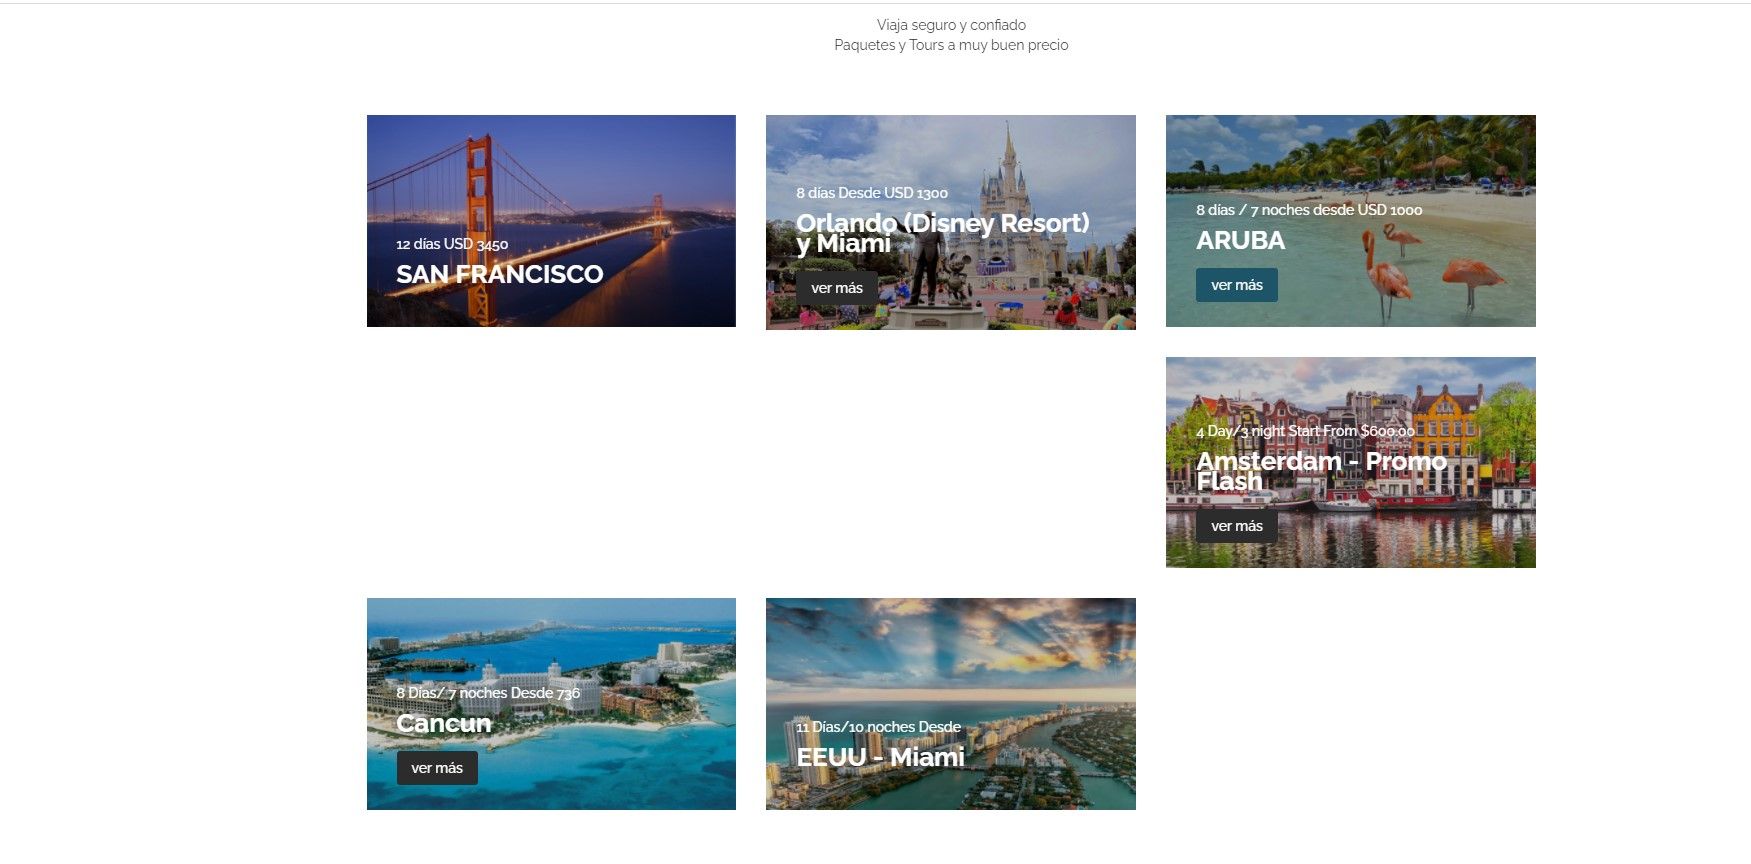Click 'ver más' on the Cancun card
Image resolution: width=1751 pixels, height=864 pixels.
click(x=437, y=768)
